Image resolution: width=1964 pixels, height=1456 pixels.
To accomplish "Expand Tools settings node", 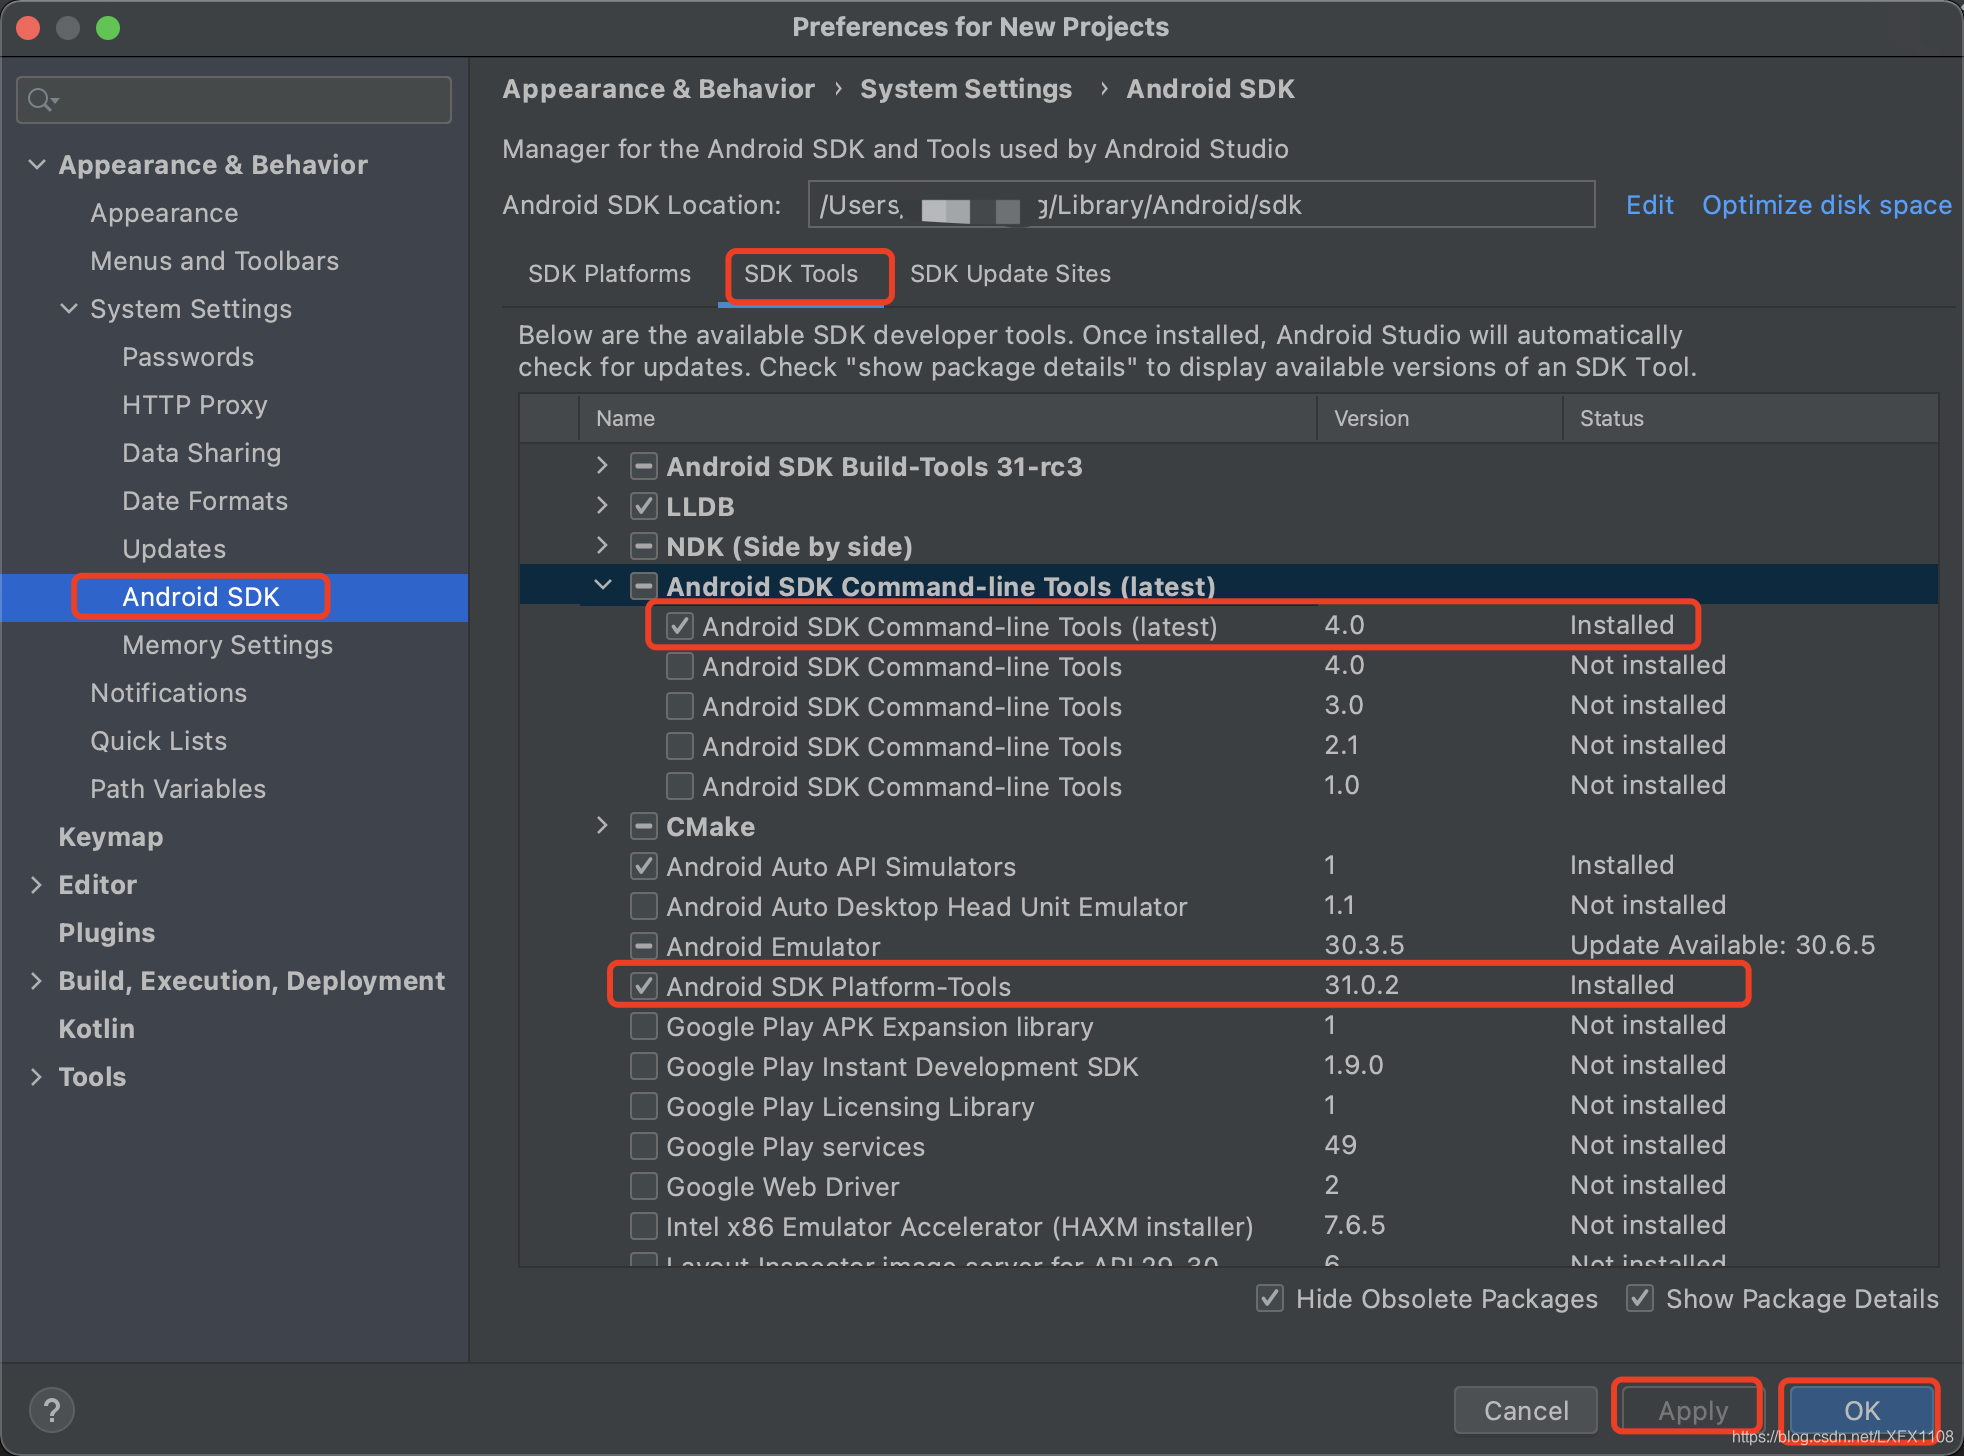I will pos(36,1076).
